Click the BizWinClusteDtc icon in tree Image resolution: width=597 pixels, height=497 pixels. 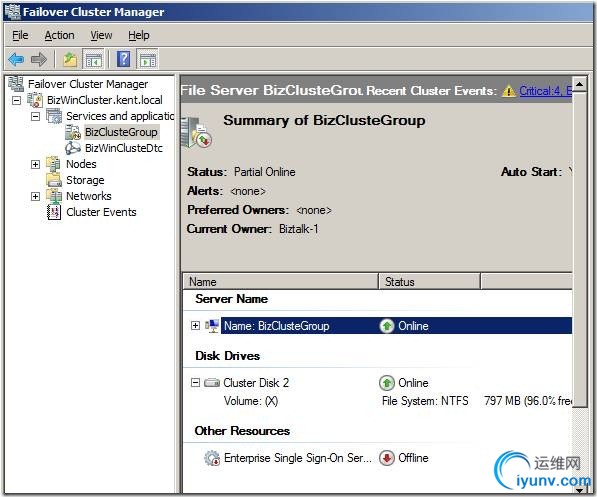(73, 148)
